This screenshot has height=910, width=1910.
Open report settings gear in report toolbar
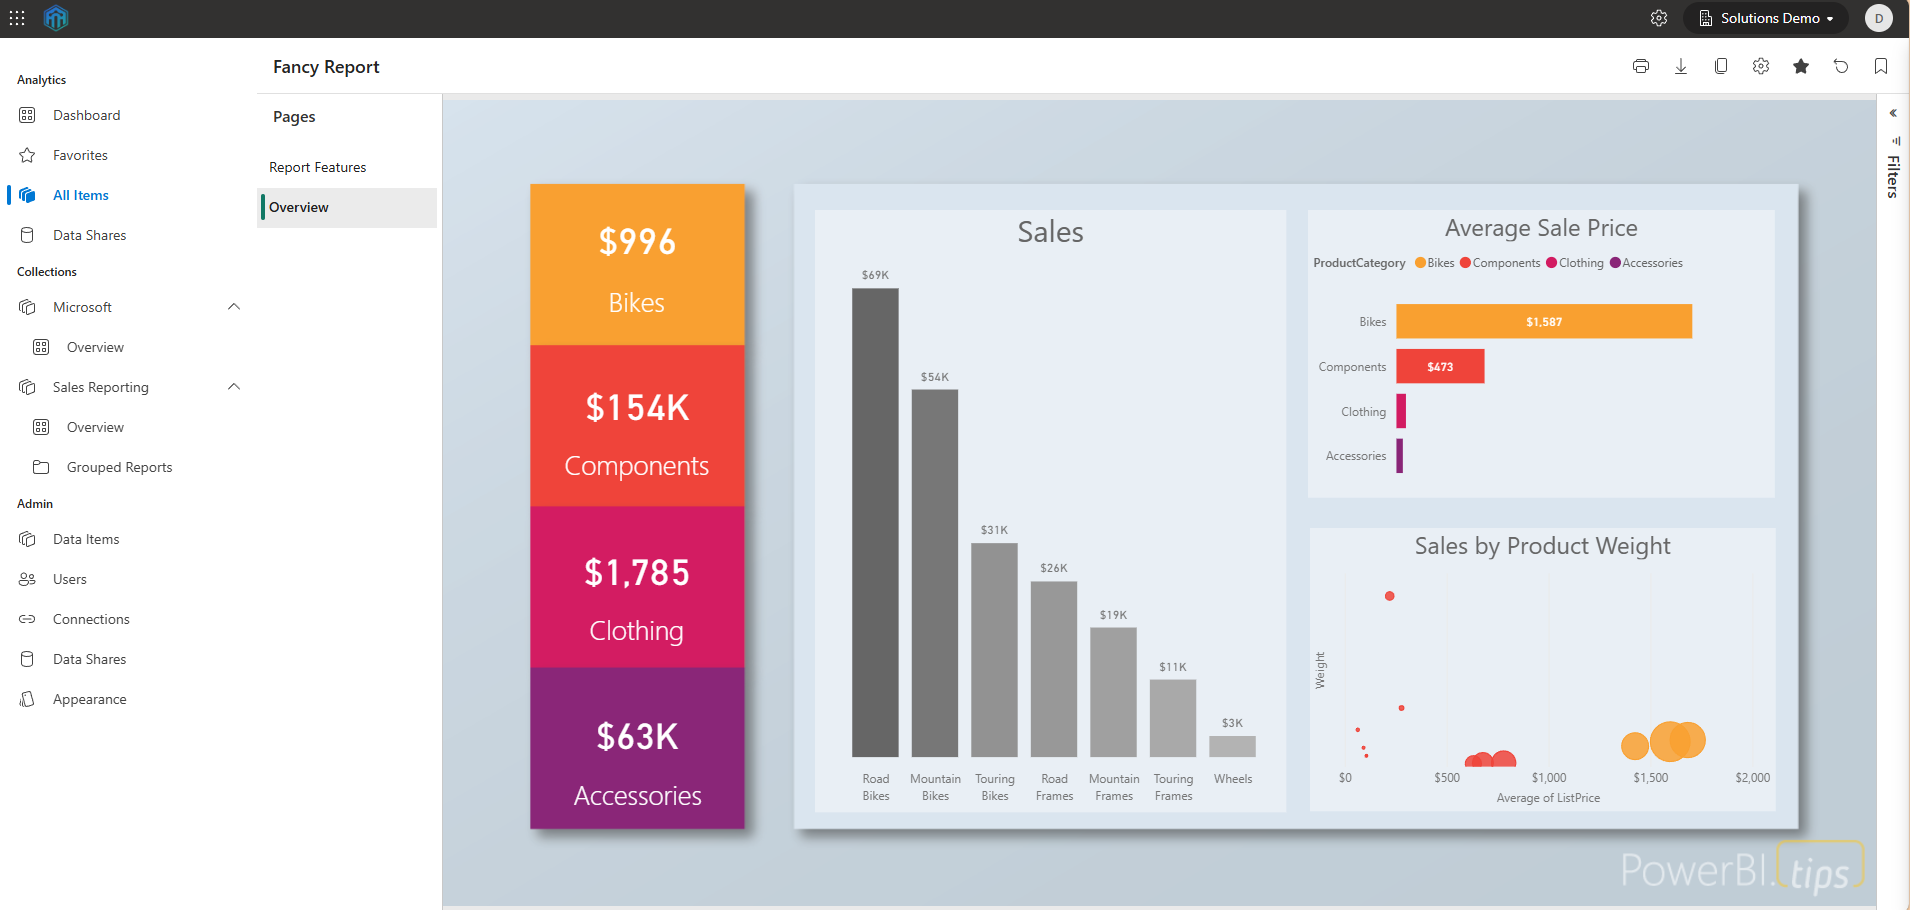pyautogui.click(x=1760, y=66)
